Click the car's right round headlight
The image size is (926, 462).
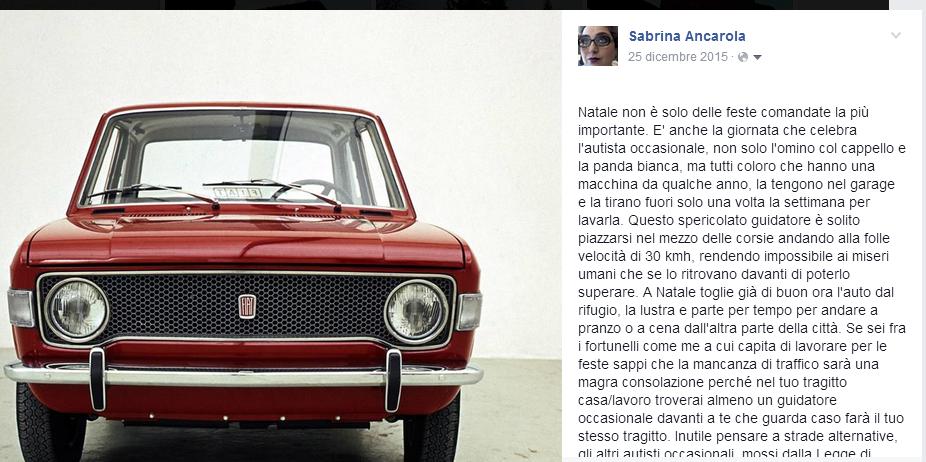click(416, 311)
